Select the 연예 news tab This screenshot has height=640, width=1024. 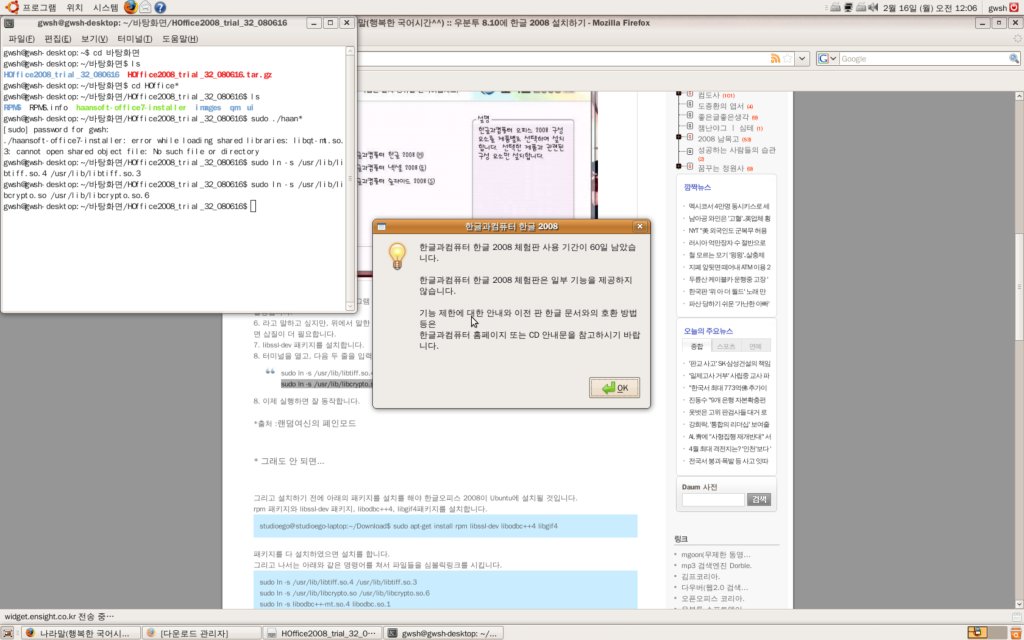click(x=756, y=346)
